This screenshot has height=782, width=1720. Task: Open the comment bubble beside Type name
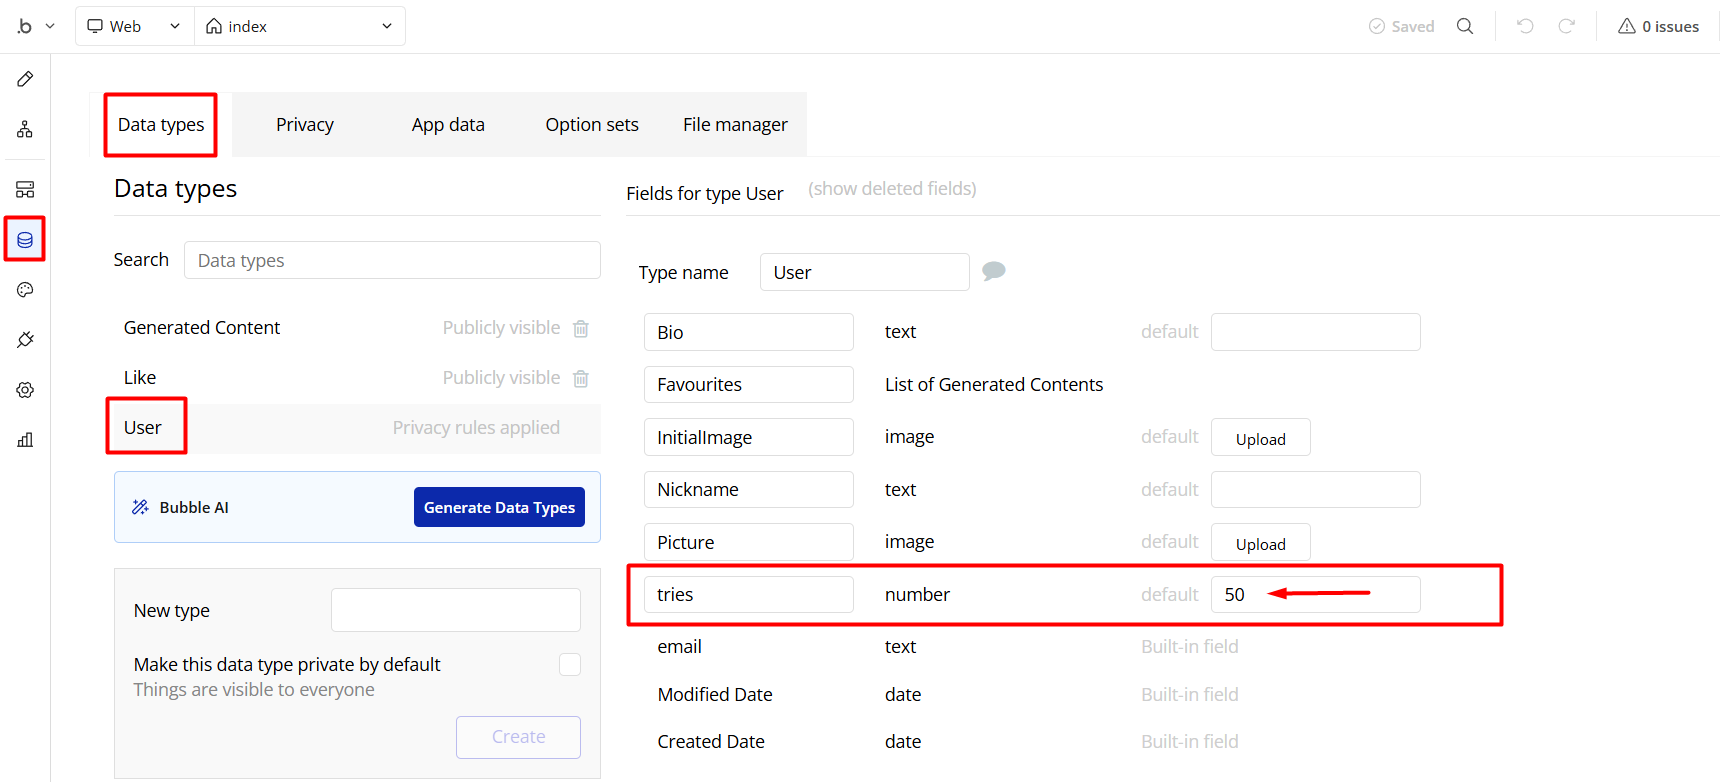[993, 271]
